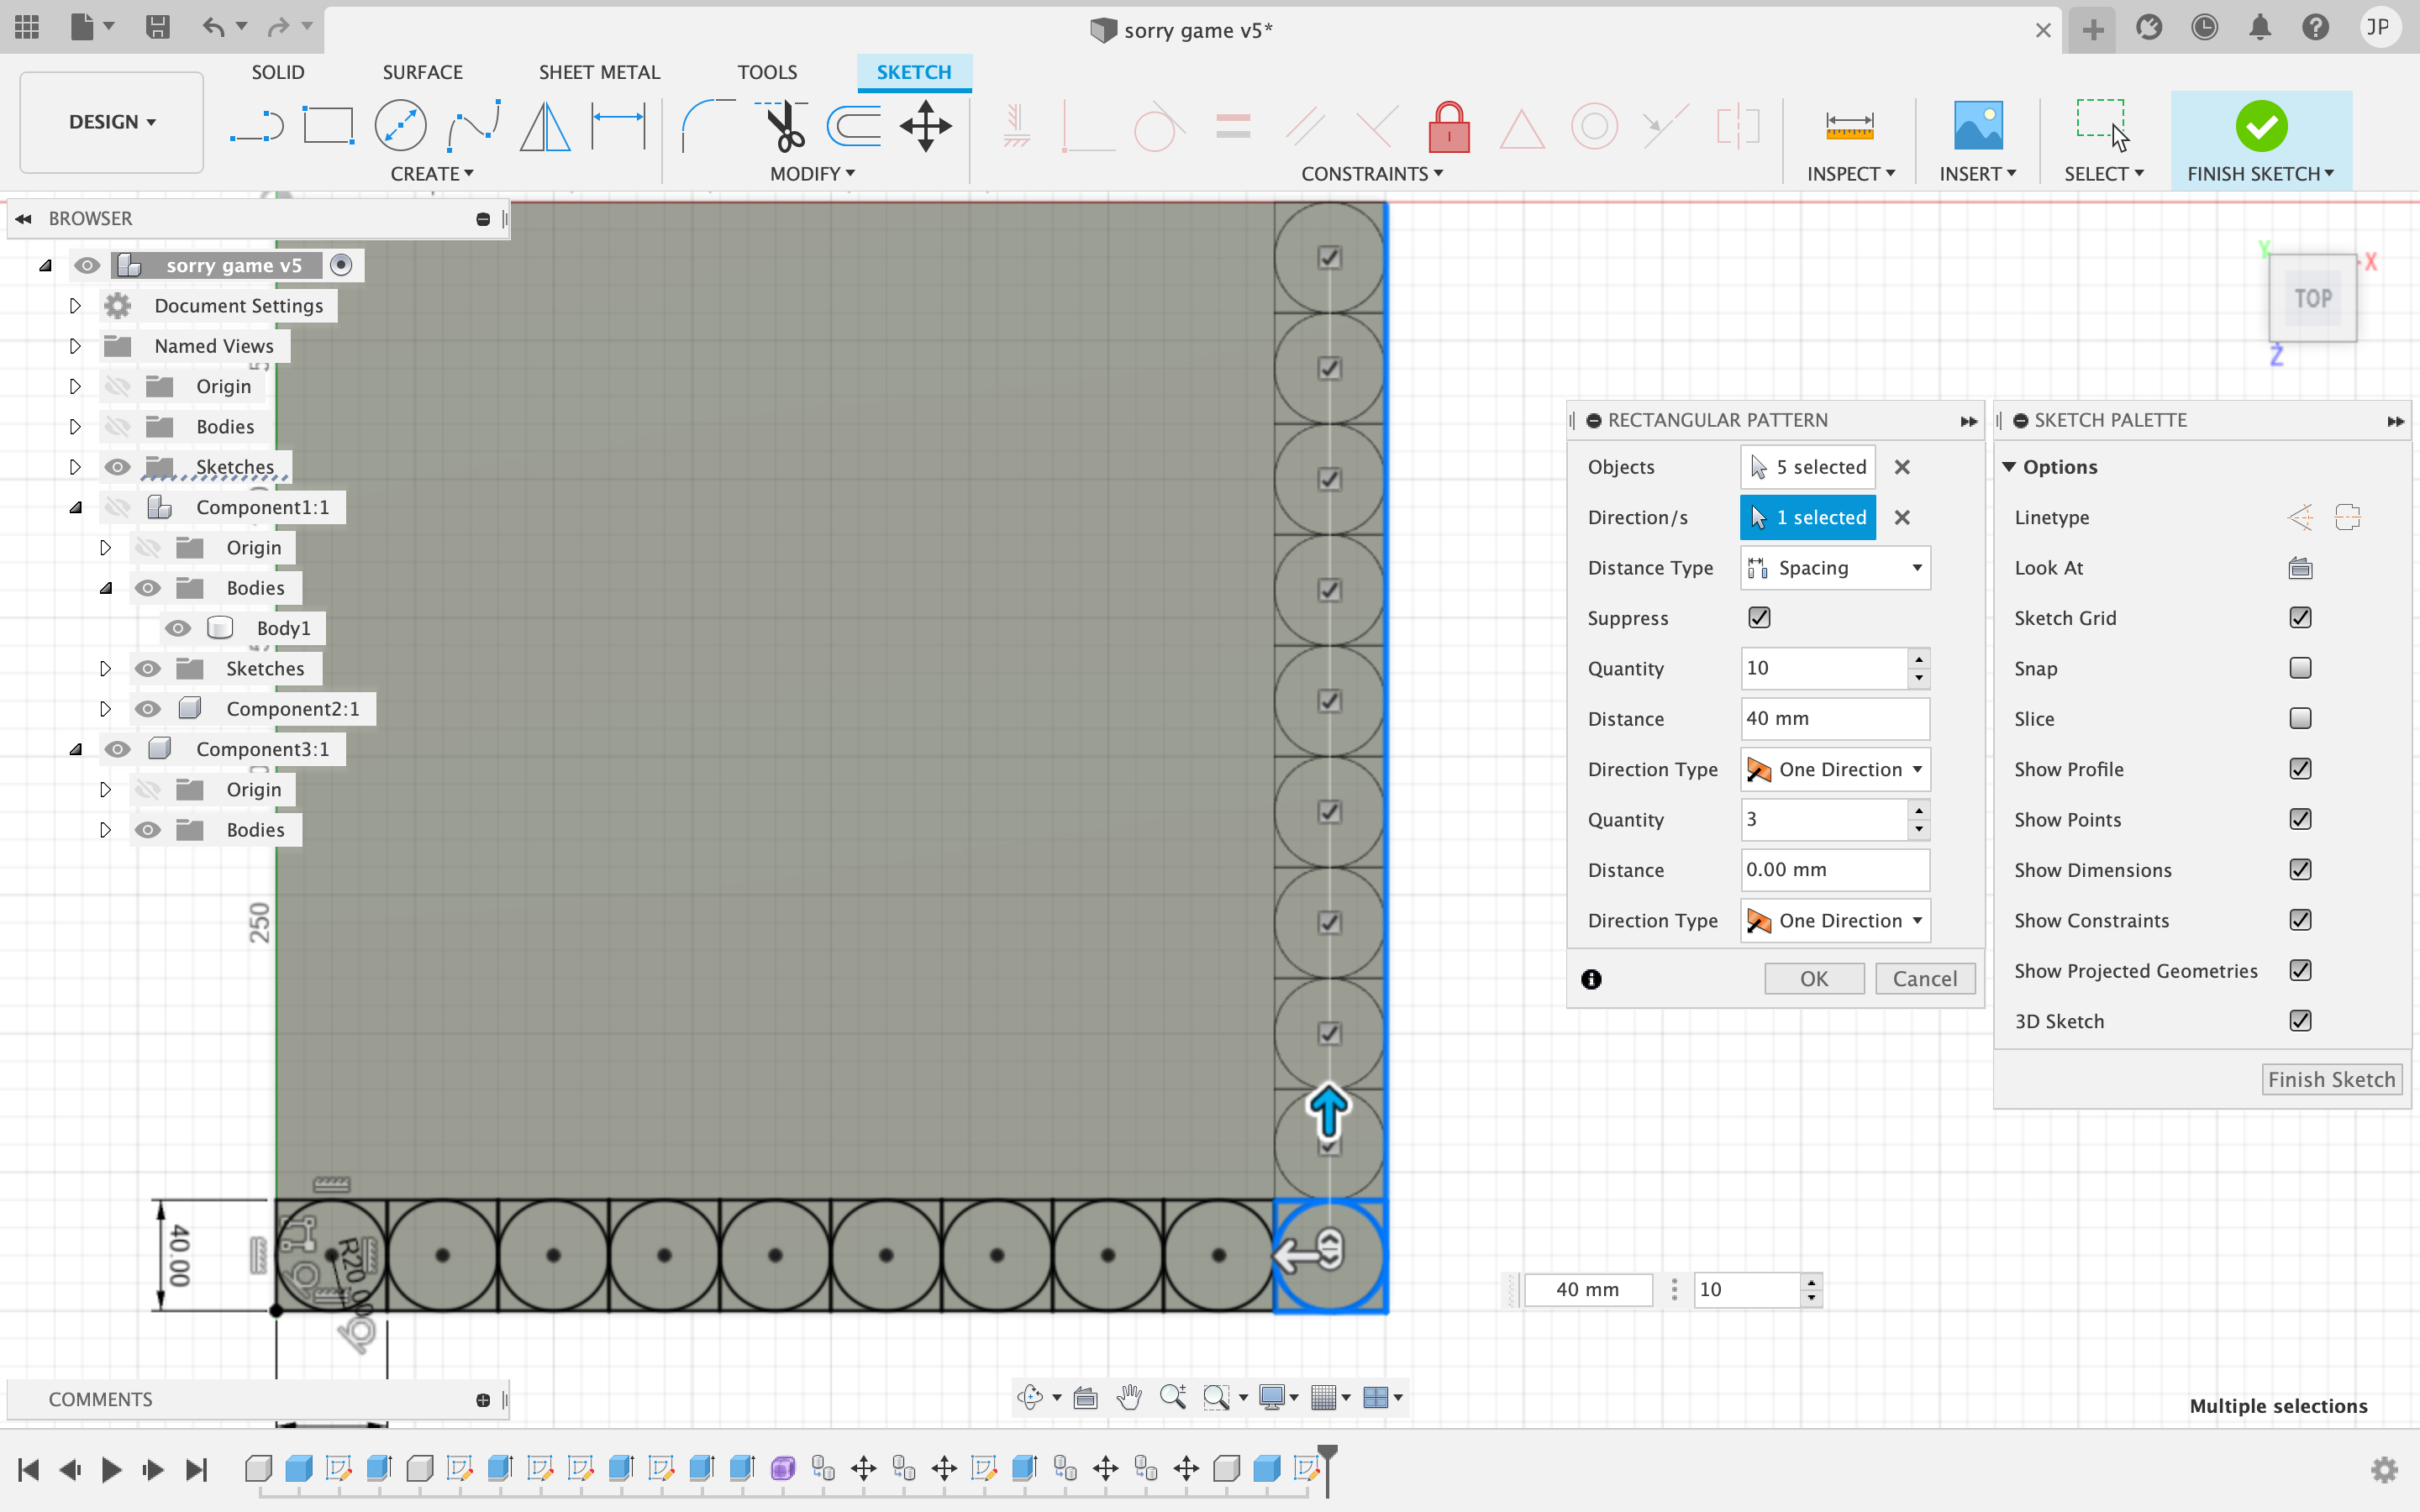Apply the Equal constraint

coord(1233,127)
